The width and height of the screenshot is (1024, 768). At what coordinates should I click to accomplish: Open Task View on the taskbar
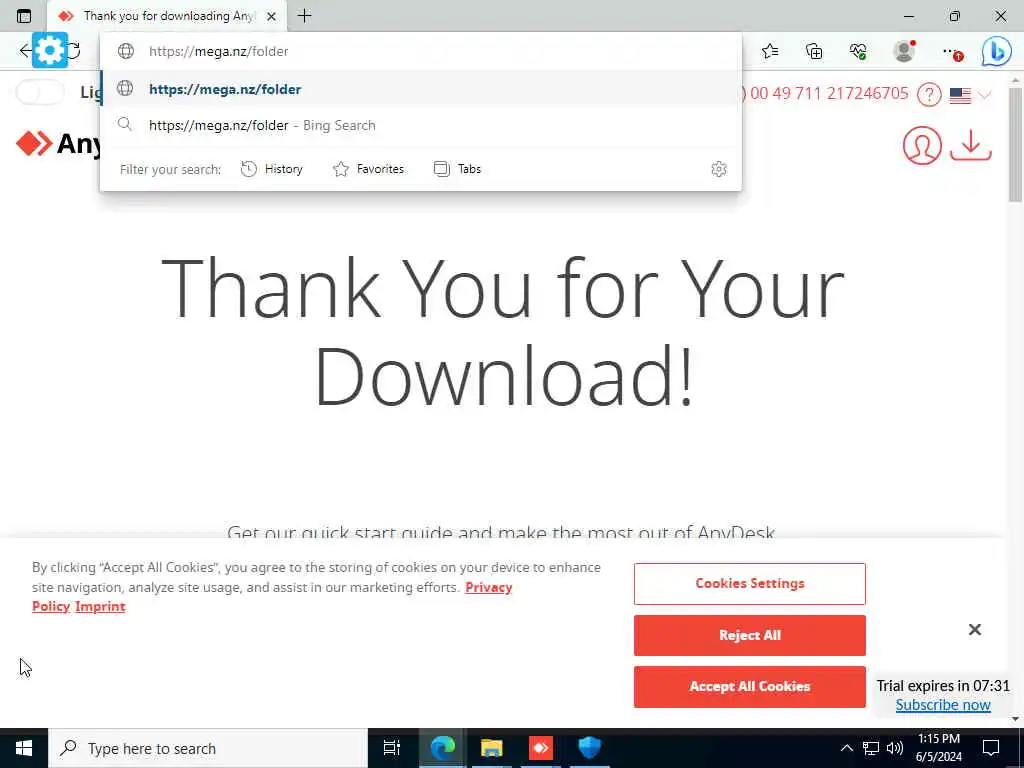pos(392,748)
